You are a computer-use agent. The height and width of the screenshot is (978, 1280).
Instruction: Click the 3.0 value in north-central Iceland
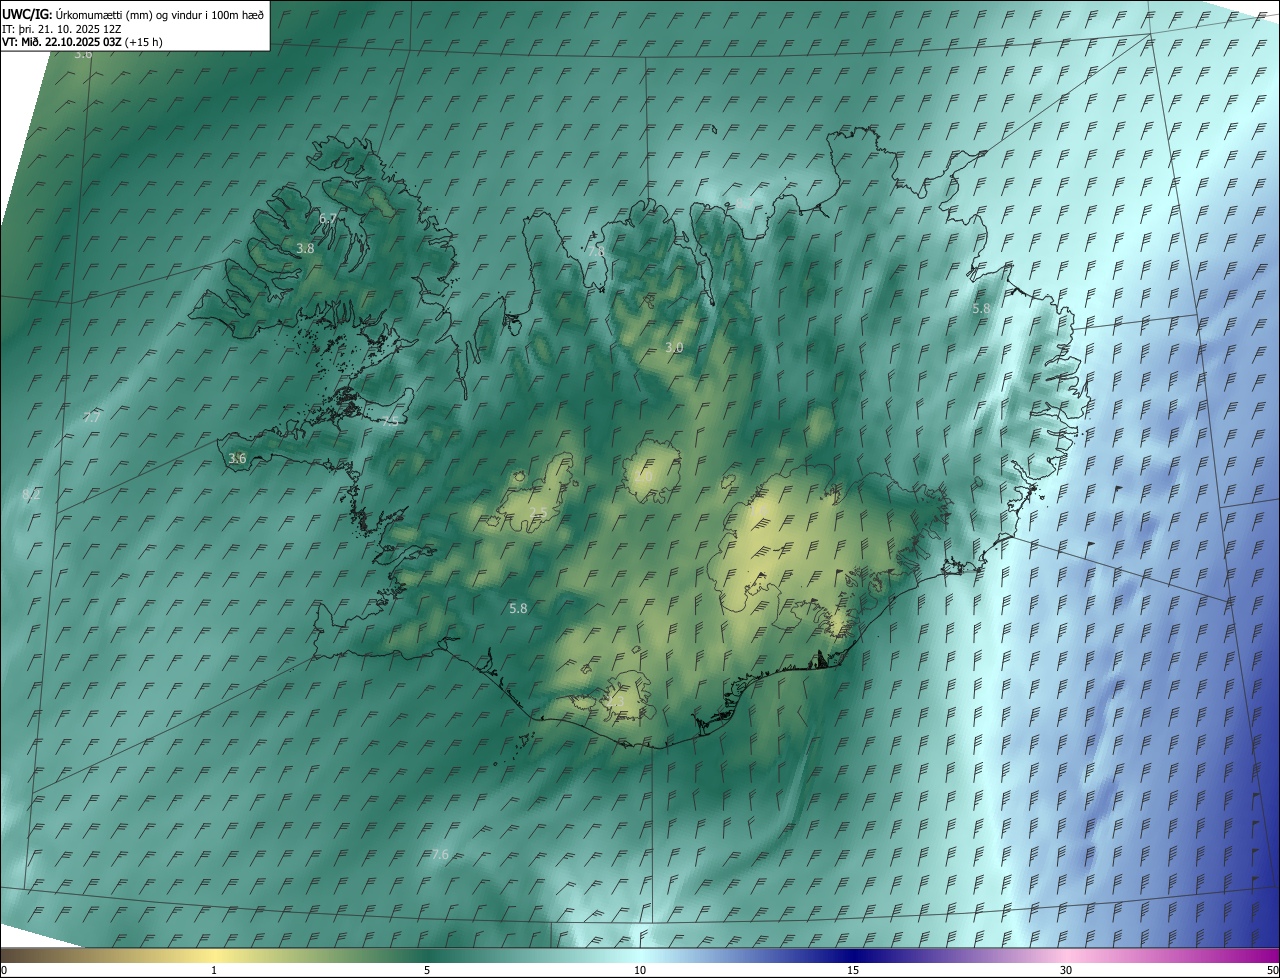(x=674, y=347)
